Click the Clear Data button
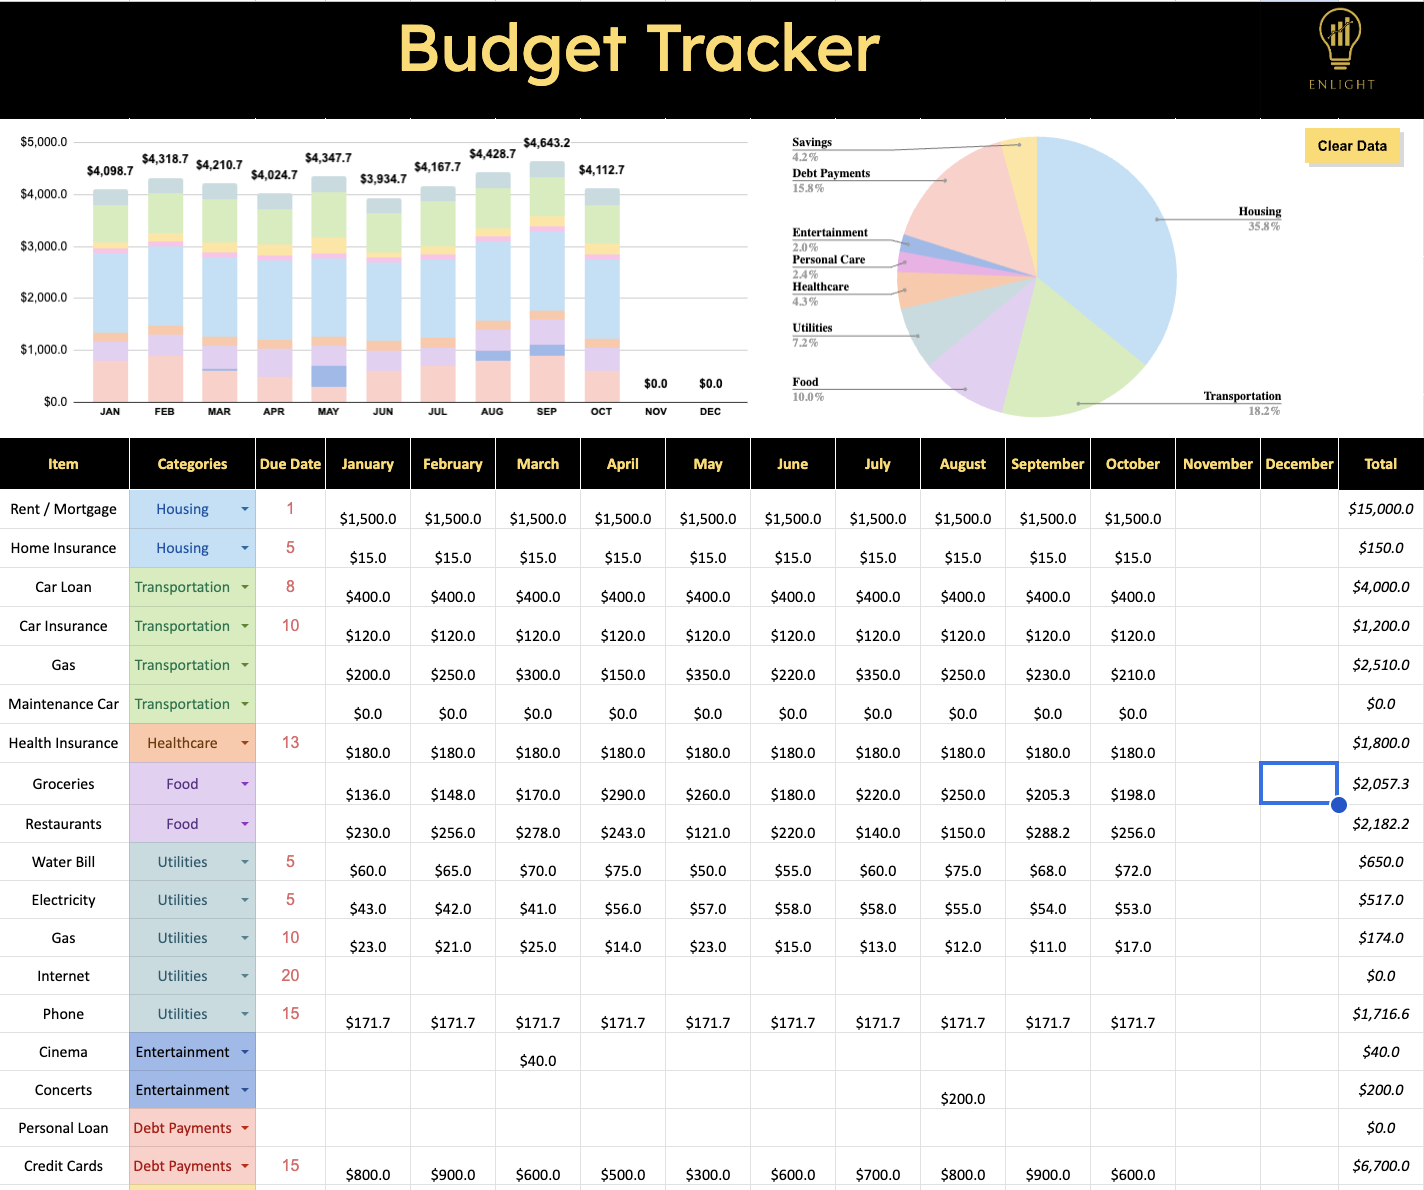 1352,146
